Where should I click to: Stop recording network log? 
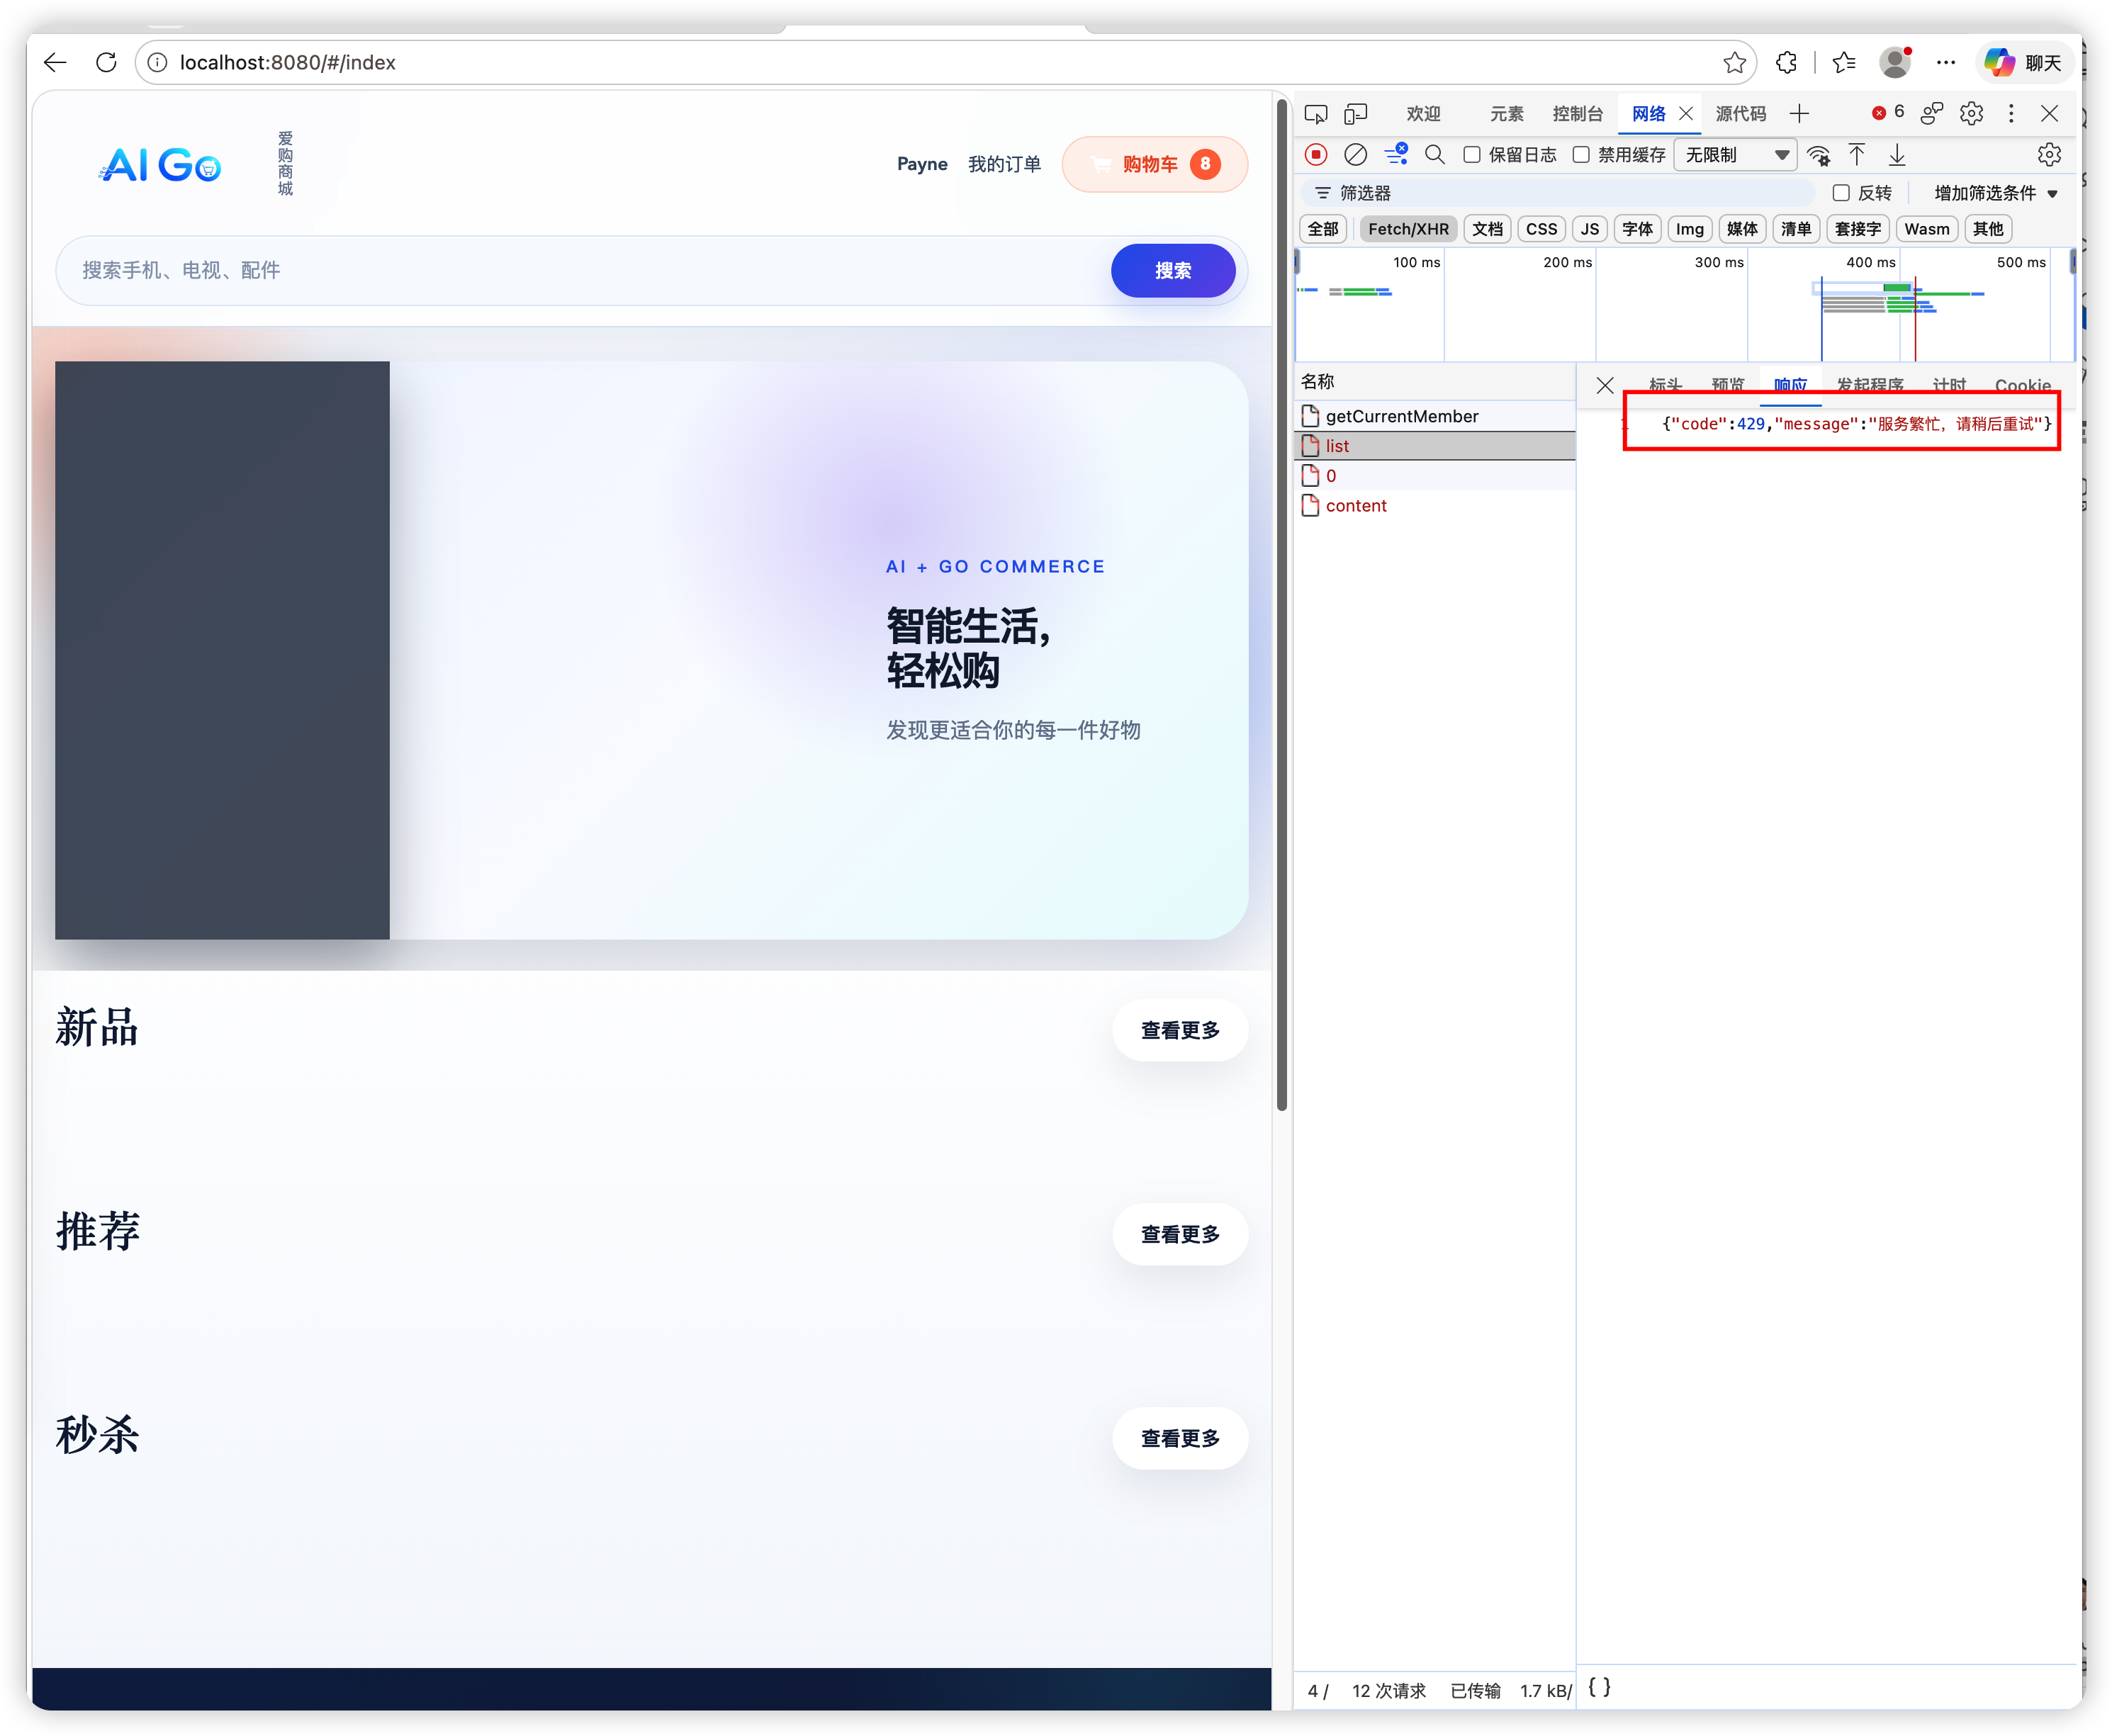tap(1316, 155)
